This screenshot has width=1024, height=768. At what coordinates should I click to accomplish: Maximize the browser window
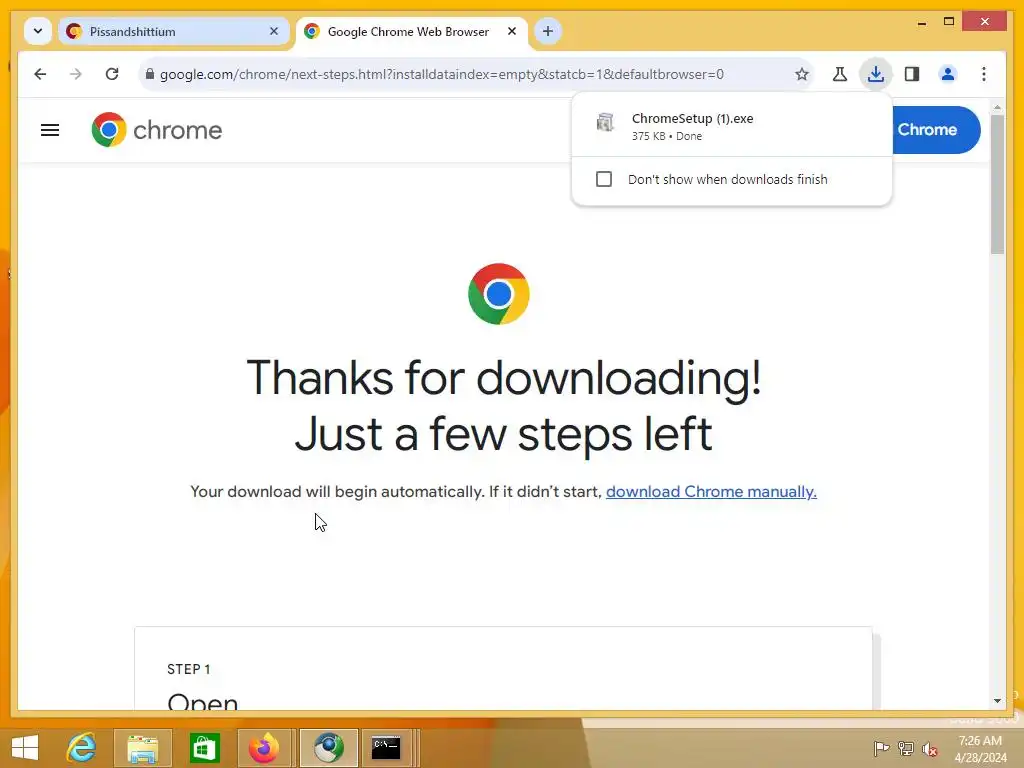(949, 22)
